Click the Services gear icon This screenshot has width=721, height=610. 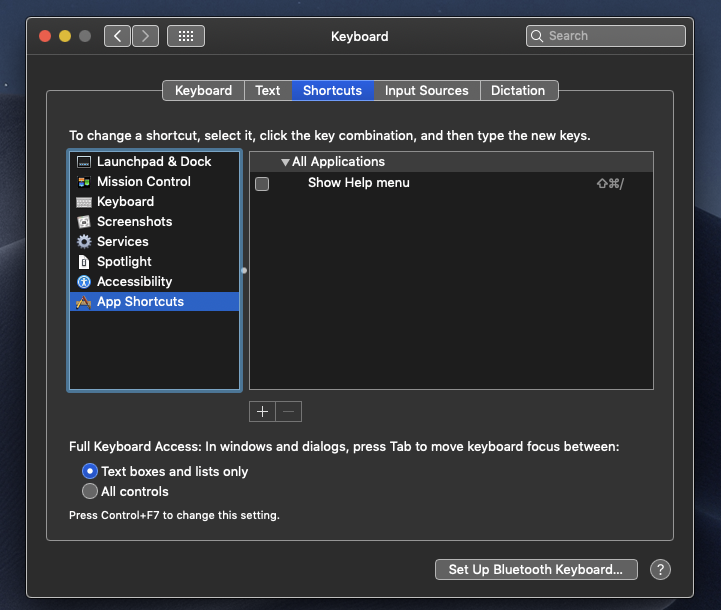tap(84, 242)
